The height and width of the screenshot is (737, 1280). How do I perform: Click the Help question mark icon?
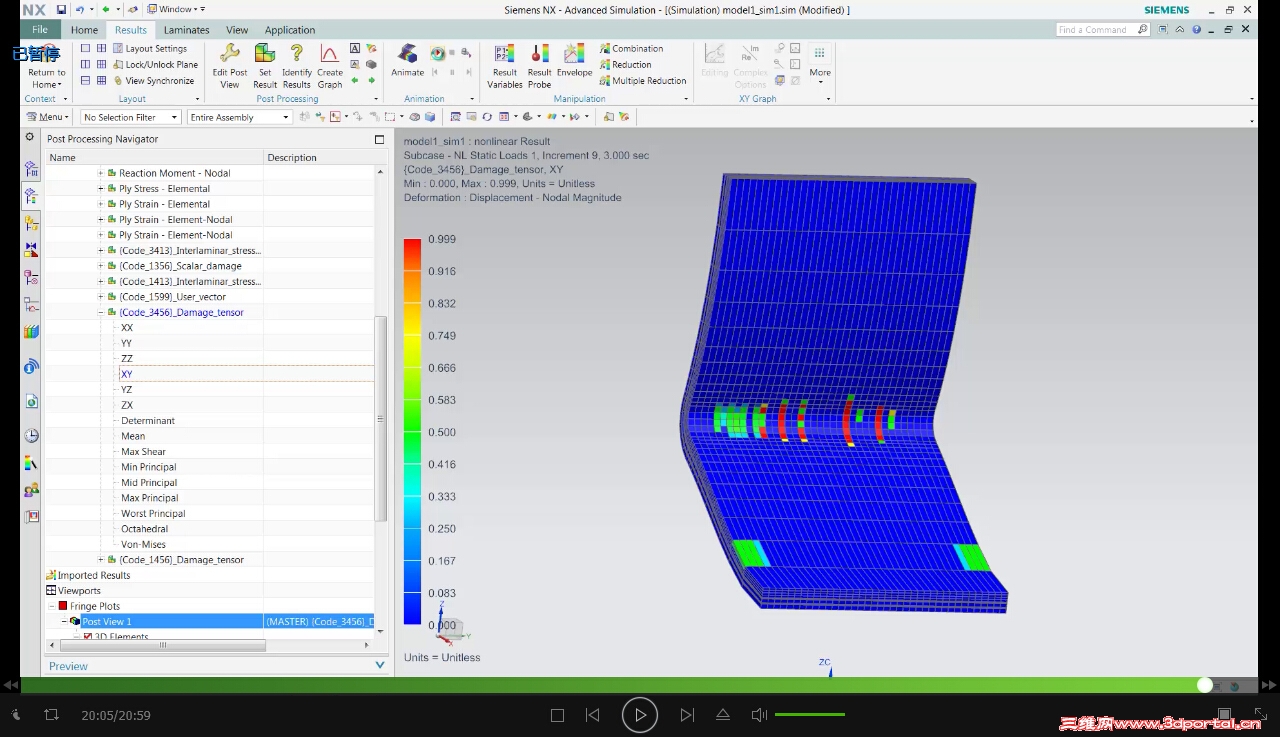[1196, 29]
